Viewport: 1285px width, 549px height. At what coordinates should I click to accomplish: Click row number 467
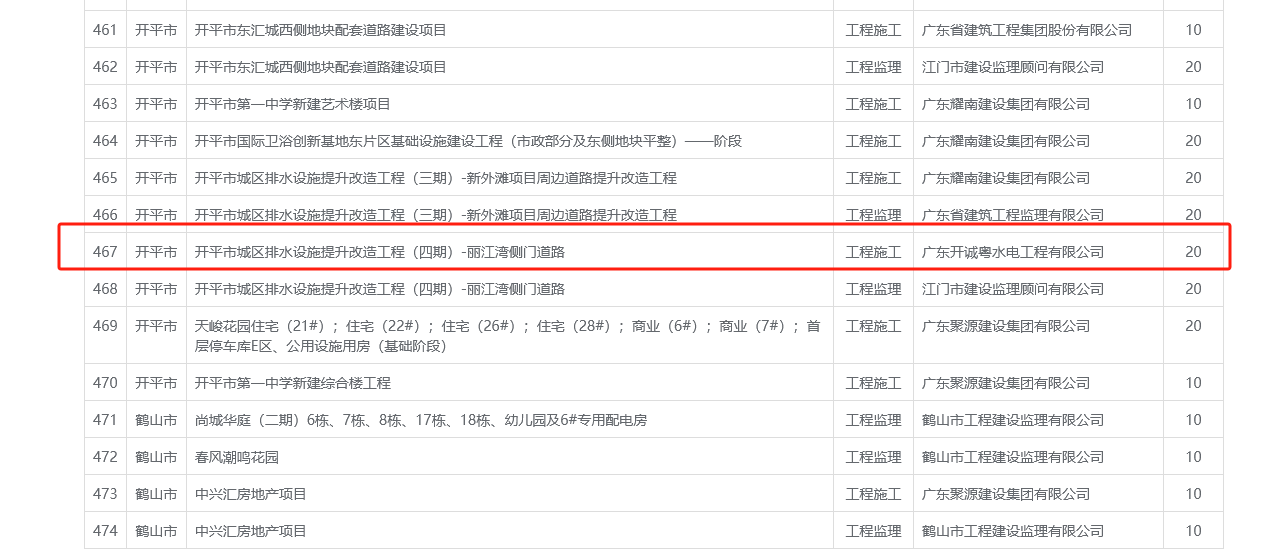pos(105,252)
